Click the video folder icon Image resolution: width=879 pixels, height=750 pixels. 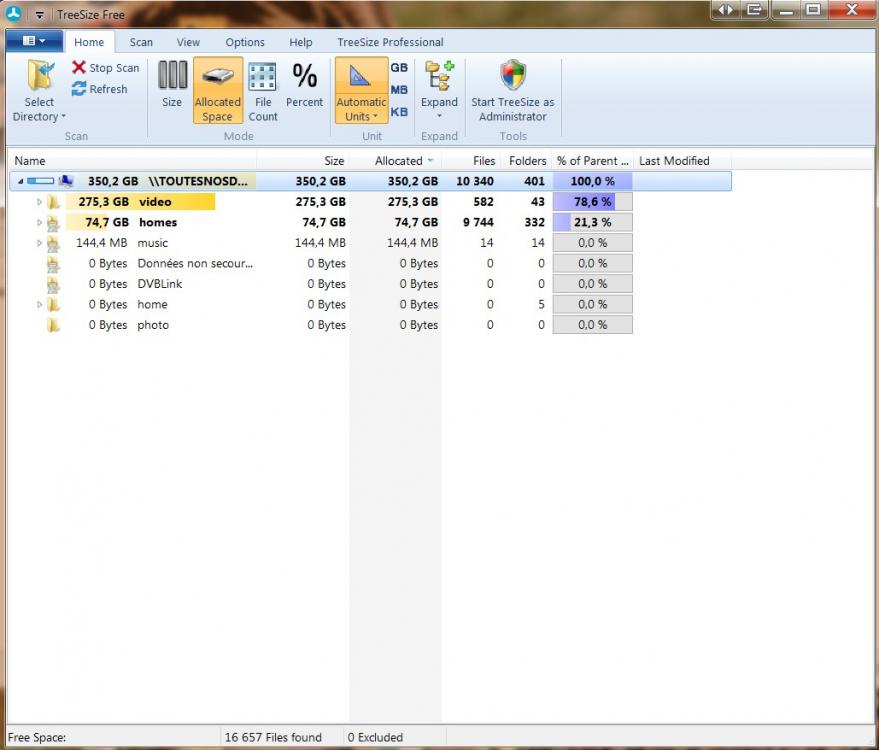[x=53, y=202]
